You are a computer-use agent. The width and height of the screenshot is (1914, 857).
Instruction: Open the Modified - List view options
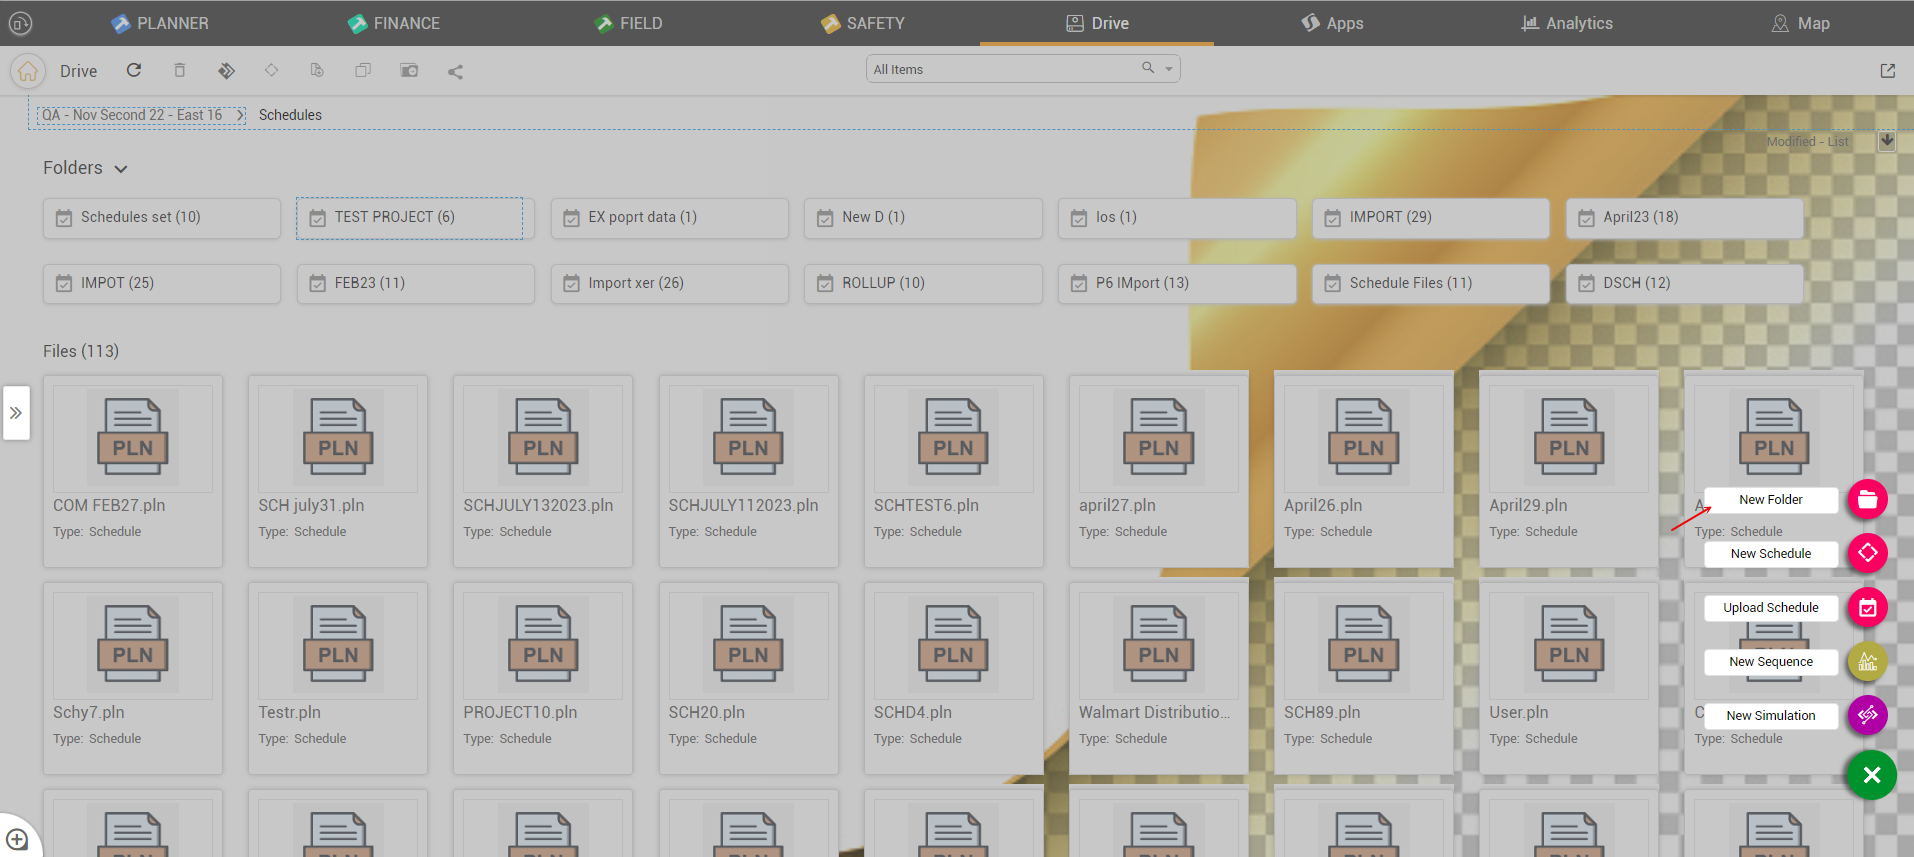[1807, 142]
